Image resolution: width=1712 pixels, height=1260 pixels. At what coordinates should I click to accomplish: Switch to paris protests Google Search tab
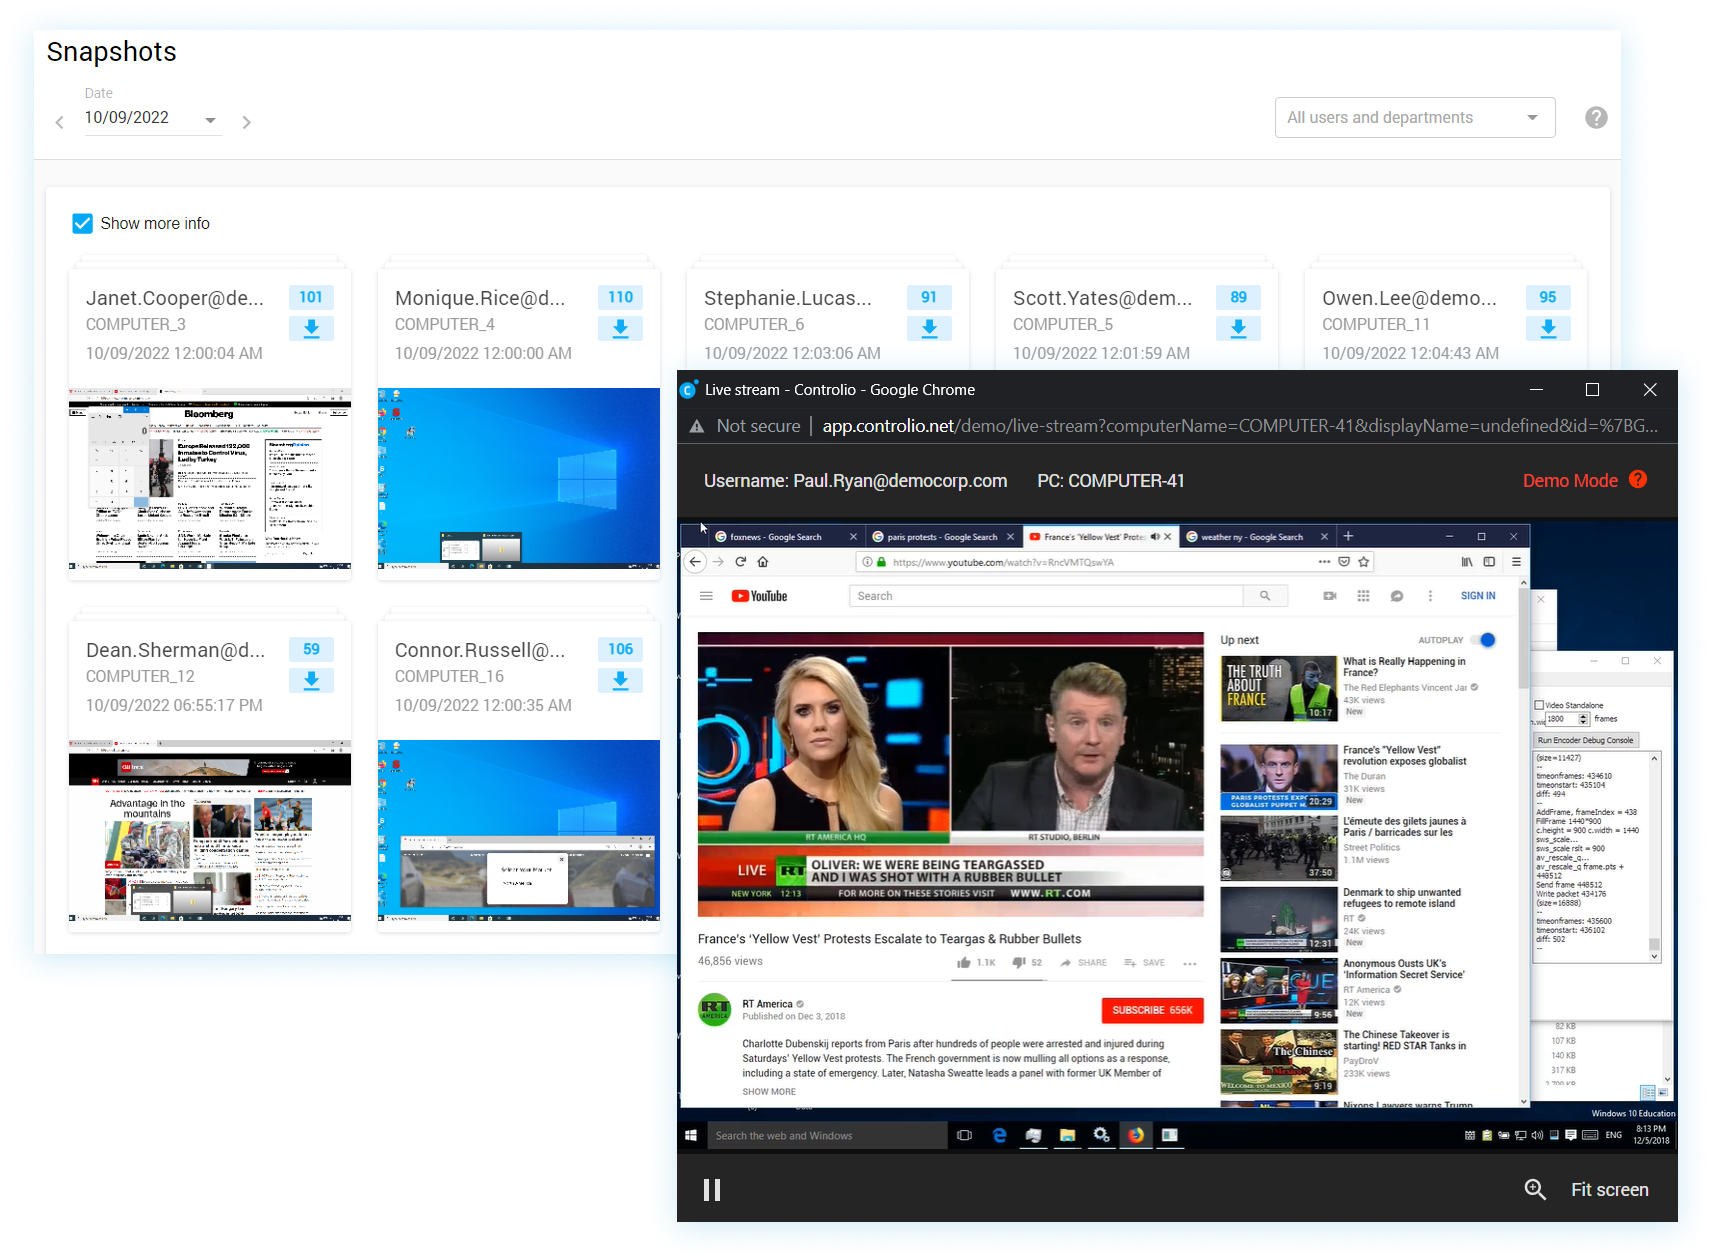(x=940, y=537)
